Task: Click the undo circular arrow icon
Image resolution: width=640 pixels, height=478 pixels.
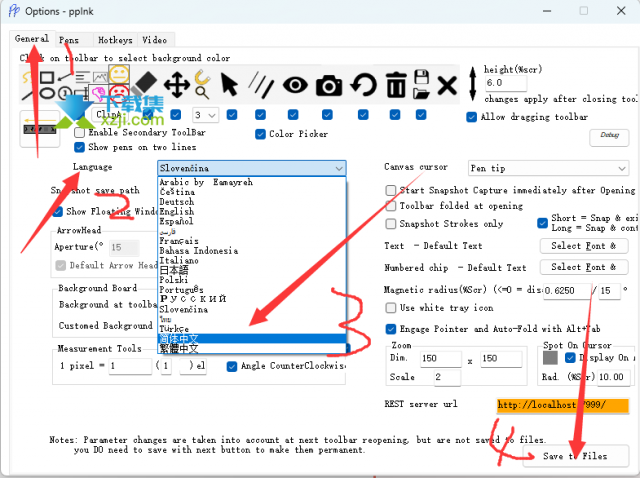Action: 363,85
